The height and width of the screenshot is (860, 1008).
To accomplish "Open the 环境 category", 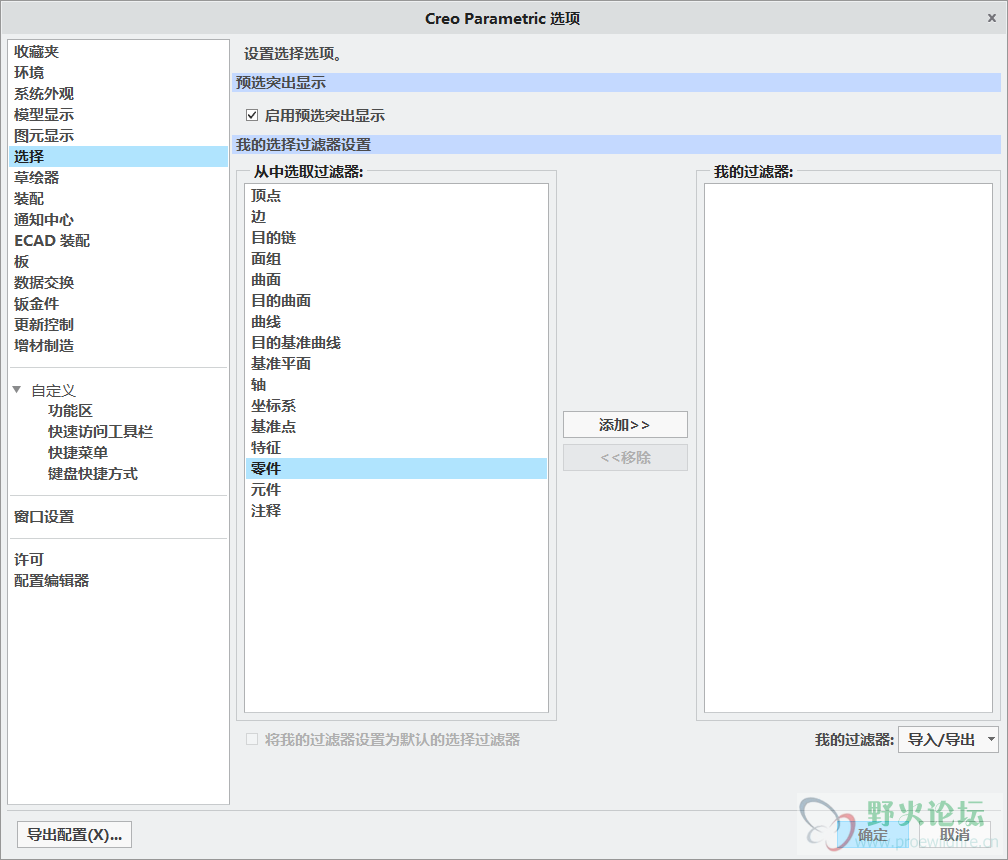I will [x=119, y=73].
